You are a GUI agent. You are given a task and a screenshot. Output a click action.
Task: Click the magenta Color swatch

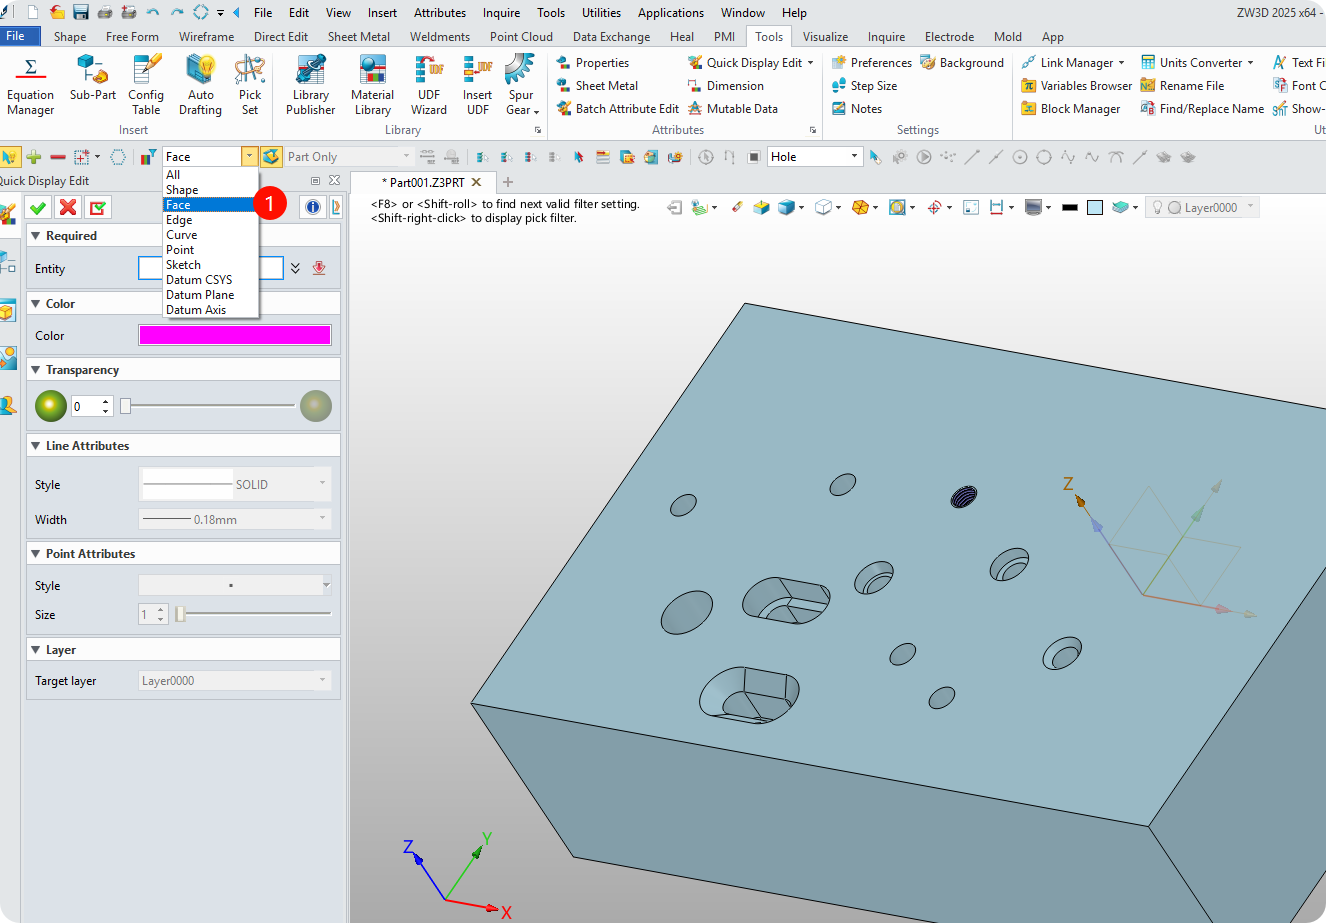tap(235, 335)
